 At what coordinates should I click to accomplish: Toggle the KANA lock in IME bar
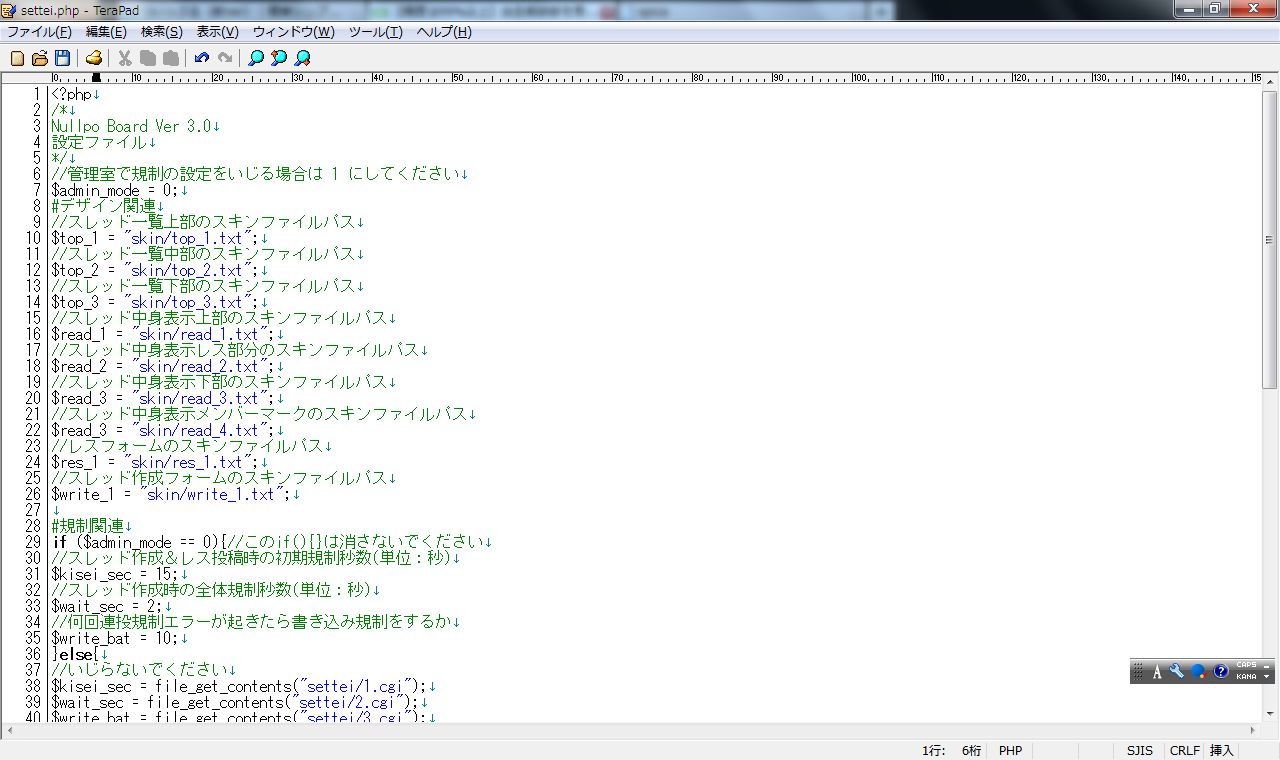click(1246, 677)
